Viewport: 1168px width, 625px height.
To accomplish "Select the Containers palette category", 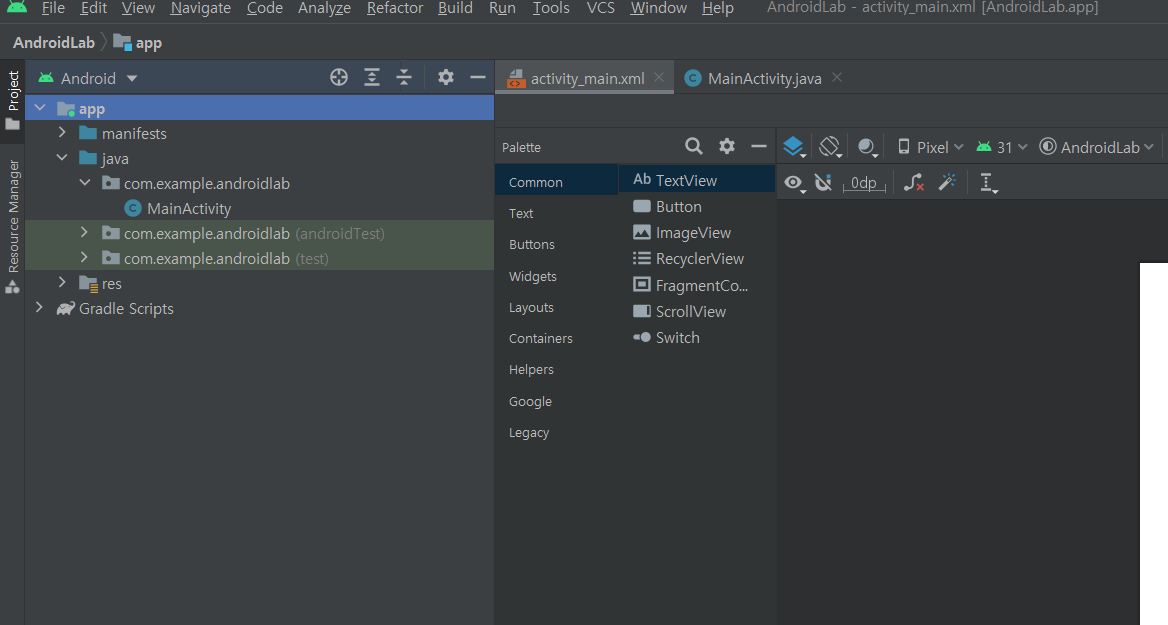I will click(x=556, y=338).
